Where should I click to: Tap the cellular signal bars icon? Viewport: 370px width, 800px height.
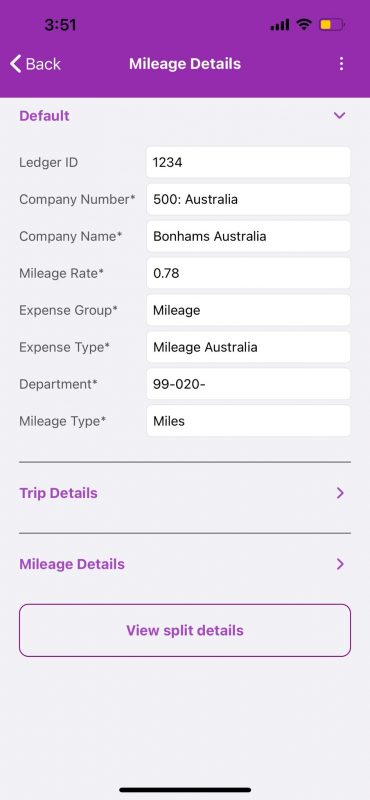(280, 24)
